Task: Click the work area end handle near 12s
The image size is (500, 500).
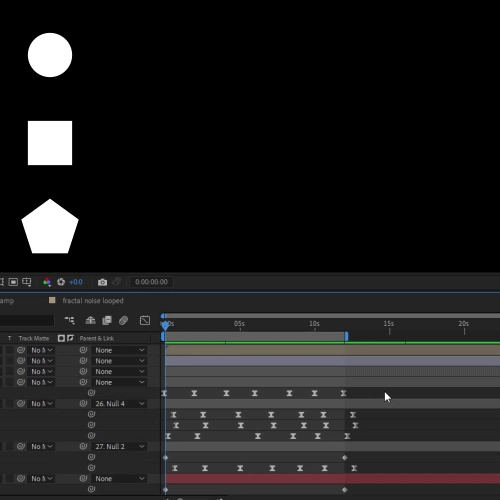Action: pyautogui.click(x=347, y=336)
